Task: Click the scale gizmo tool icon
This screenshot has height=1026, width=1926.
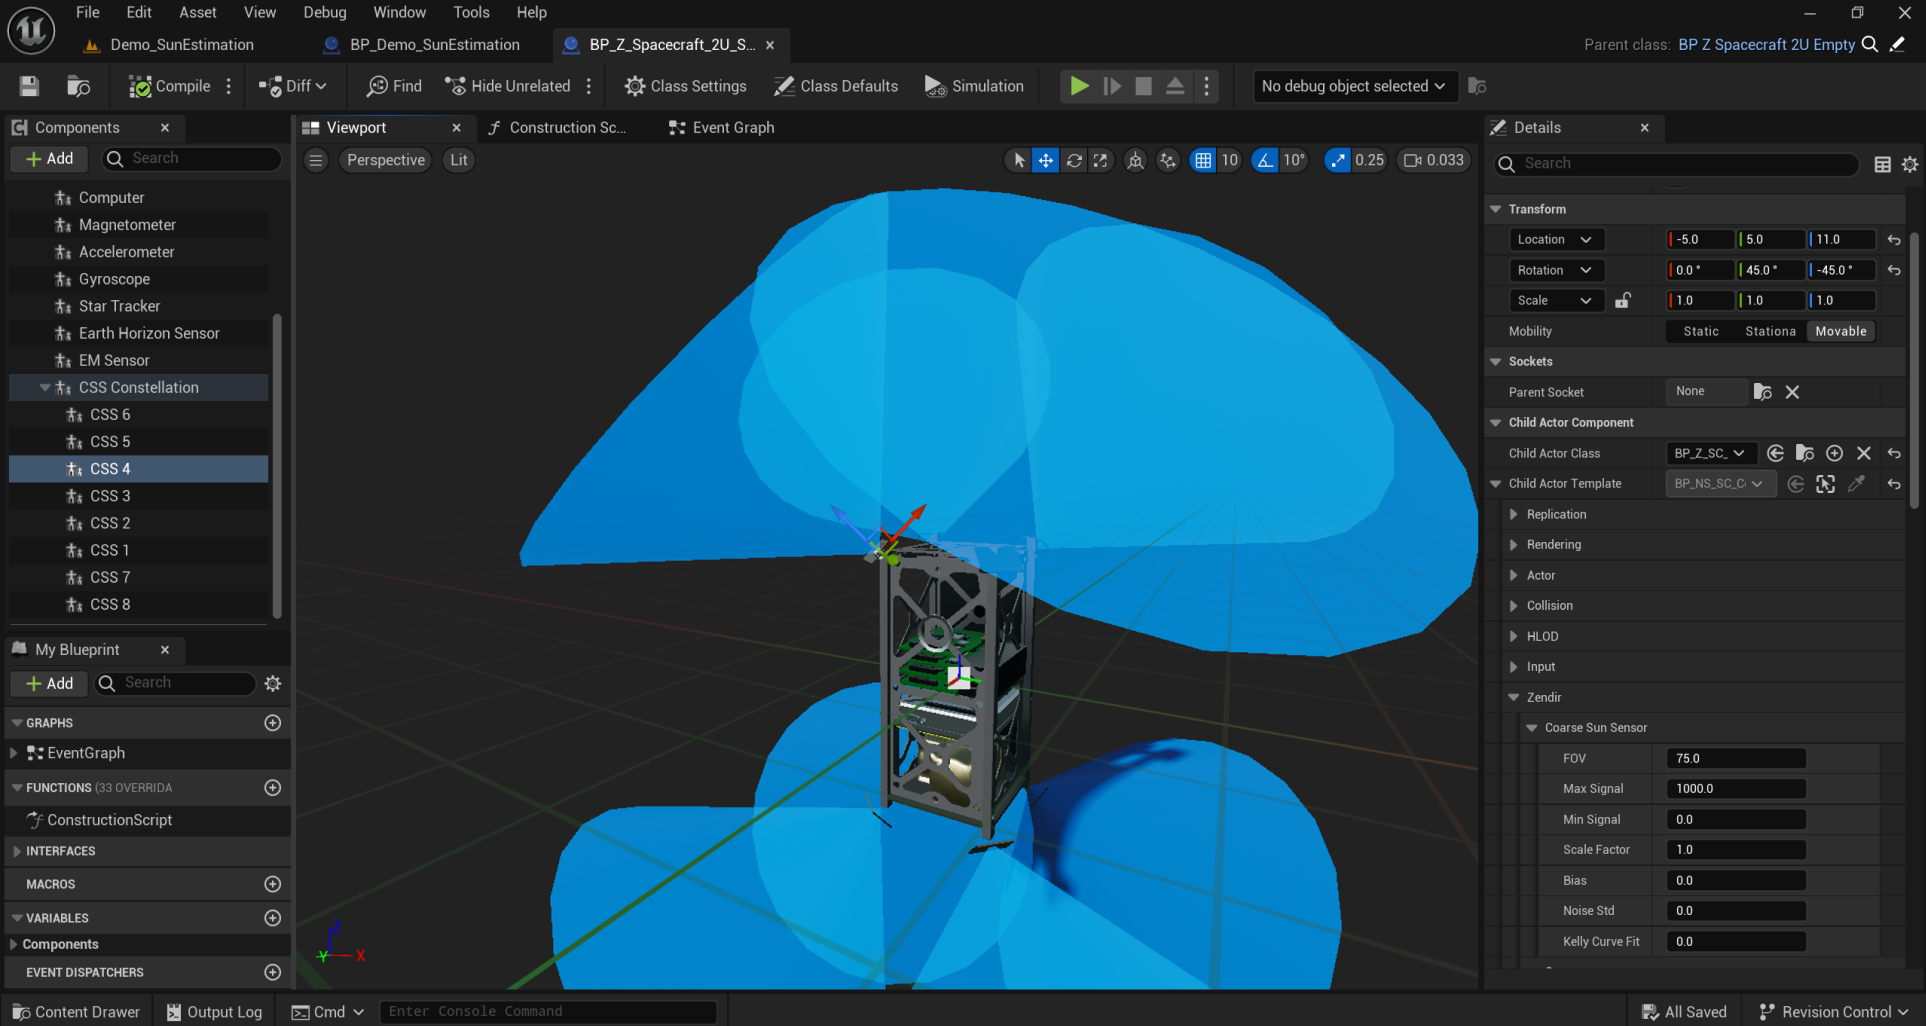Action: click(1101, 160)
